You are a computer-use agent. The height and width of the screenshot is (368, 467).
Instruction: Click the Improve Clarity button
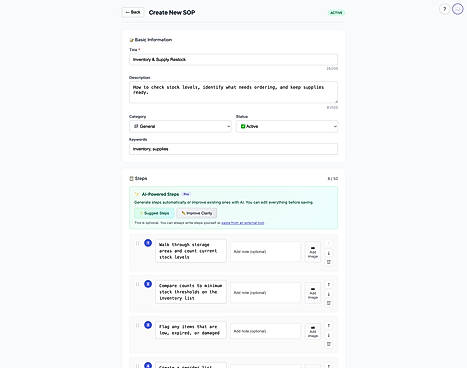197,213
